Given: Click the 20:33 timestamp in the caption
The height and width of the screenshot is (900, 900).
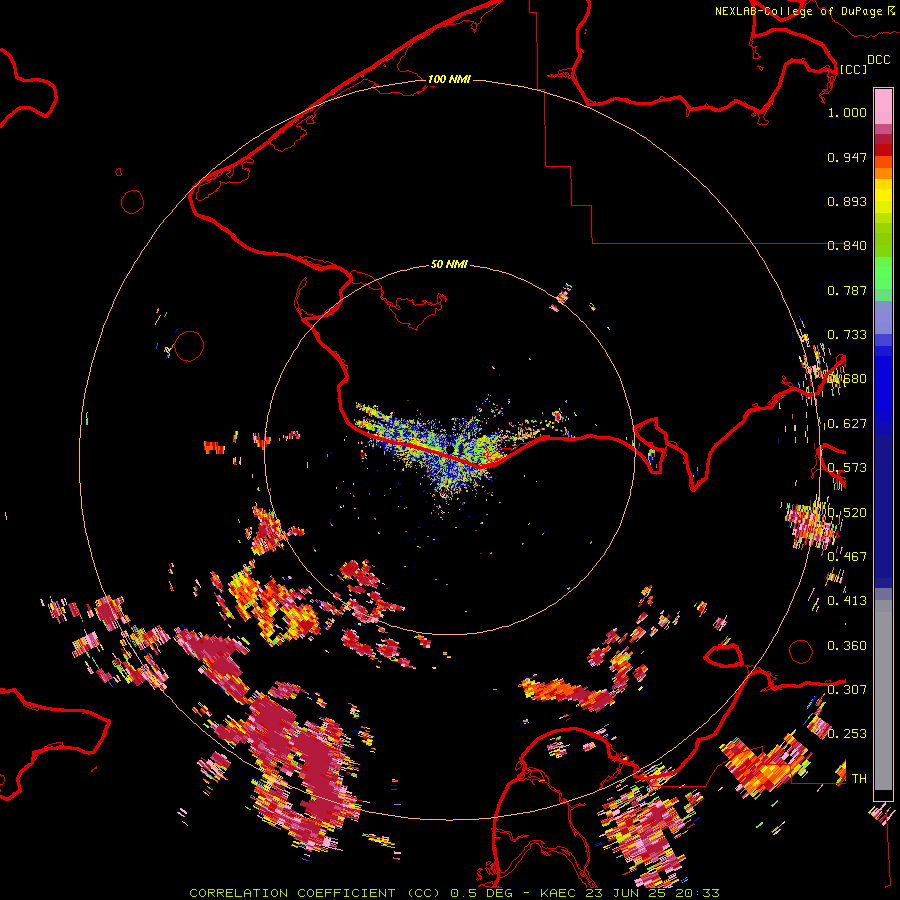Looking at the screenshot, I should click(699, 893).
